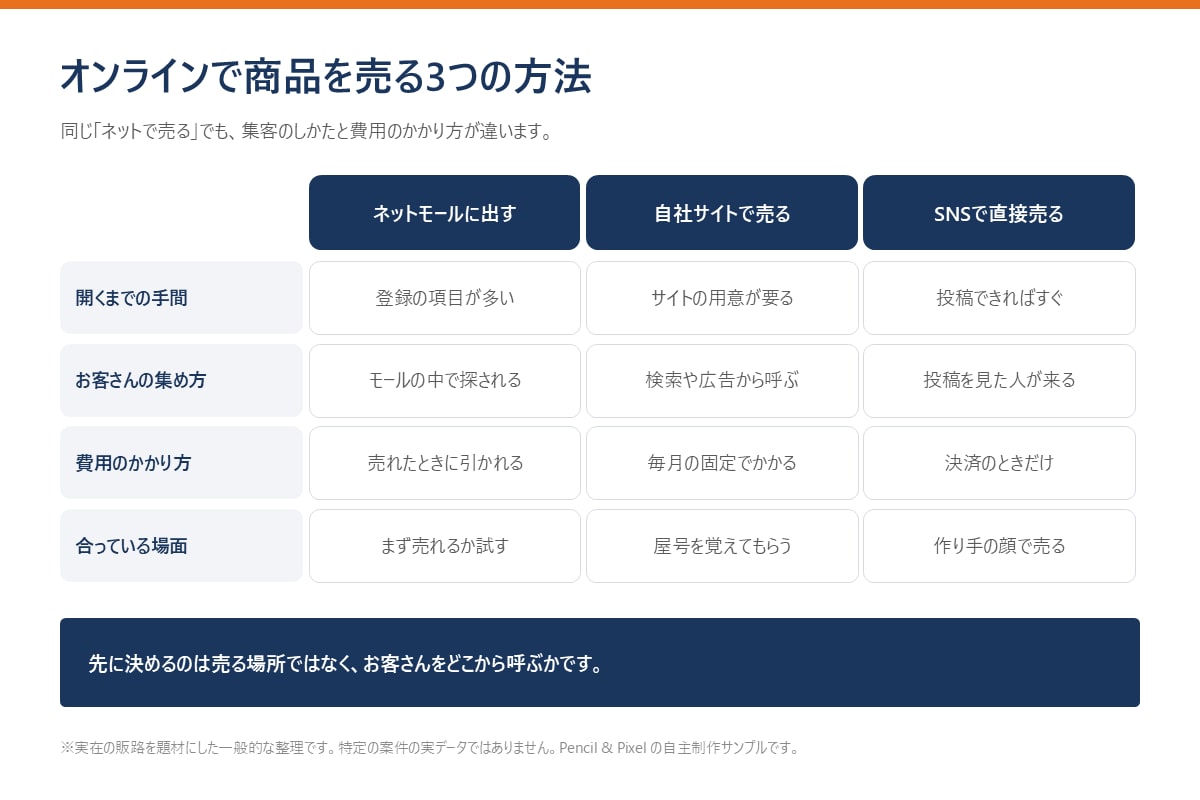Click the cell 投稿できればすぐ

999,298
